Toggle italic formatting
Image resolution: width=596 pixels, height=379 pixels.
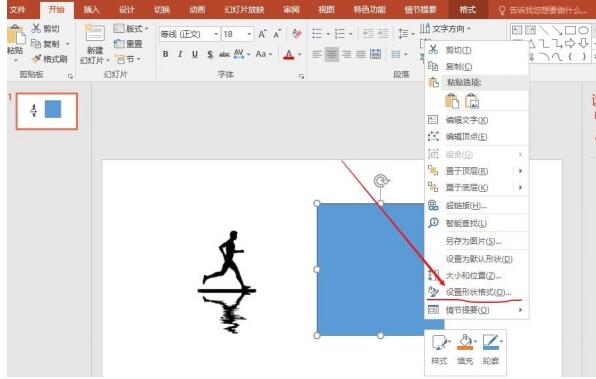(x=180, y=54)
